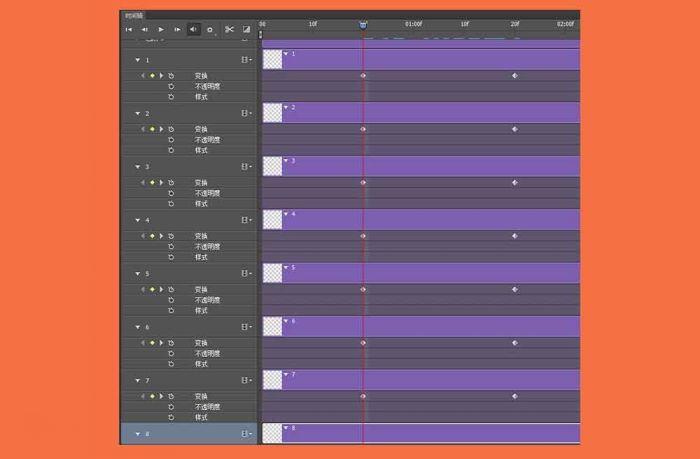Jump to the first frame
700x459 pixels.
coord(128,30)
